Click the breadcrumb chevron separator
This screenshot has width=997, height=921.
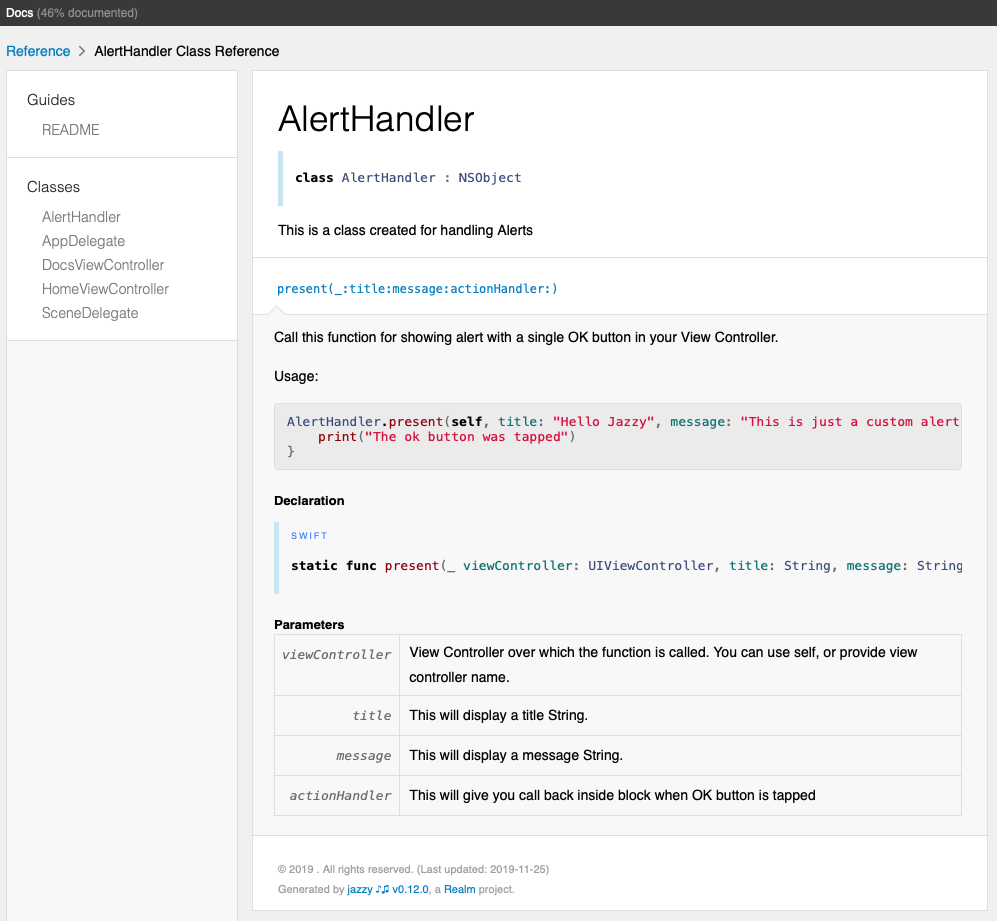tap(82, 52)
